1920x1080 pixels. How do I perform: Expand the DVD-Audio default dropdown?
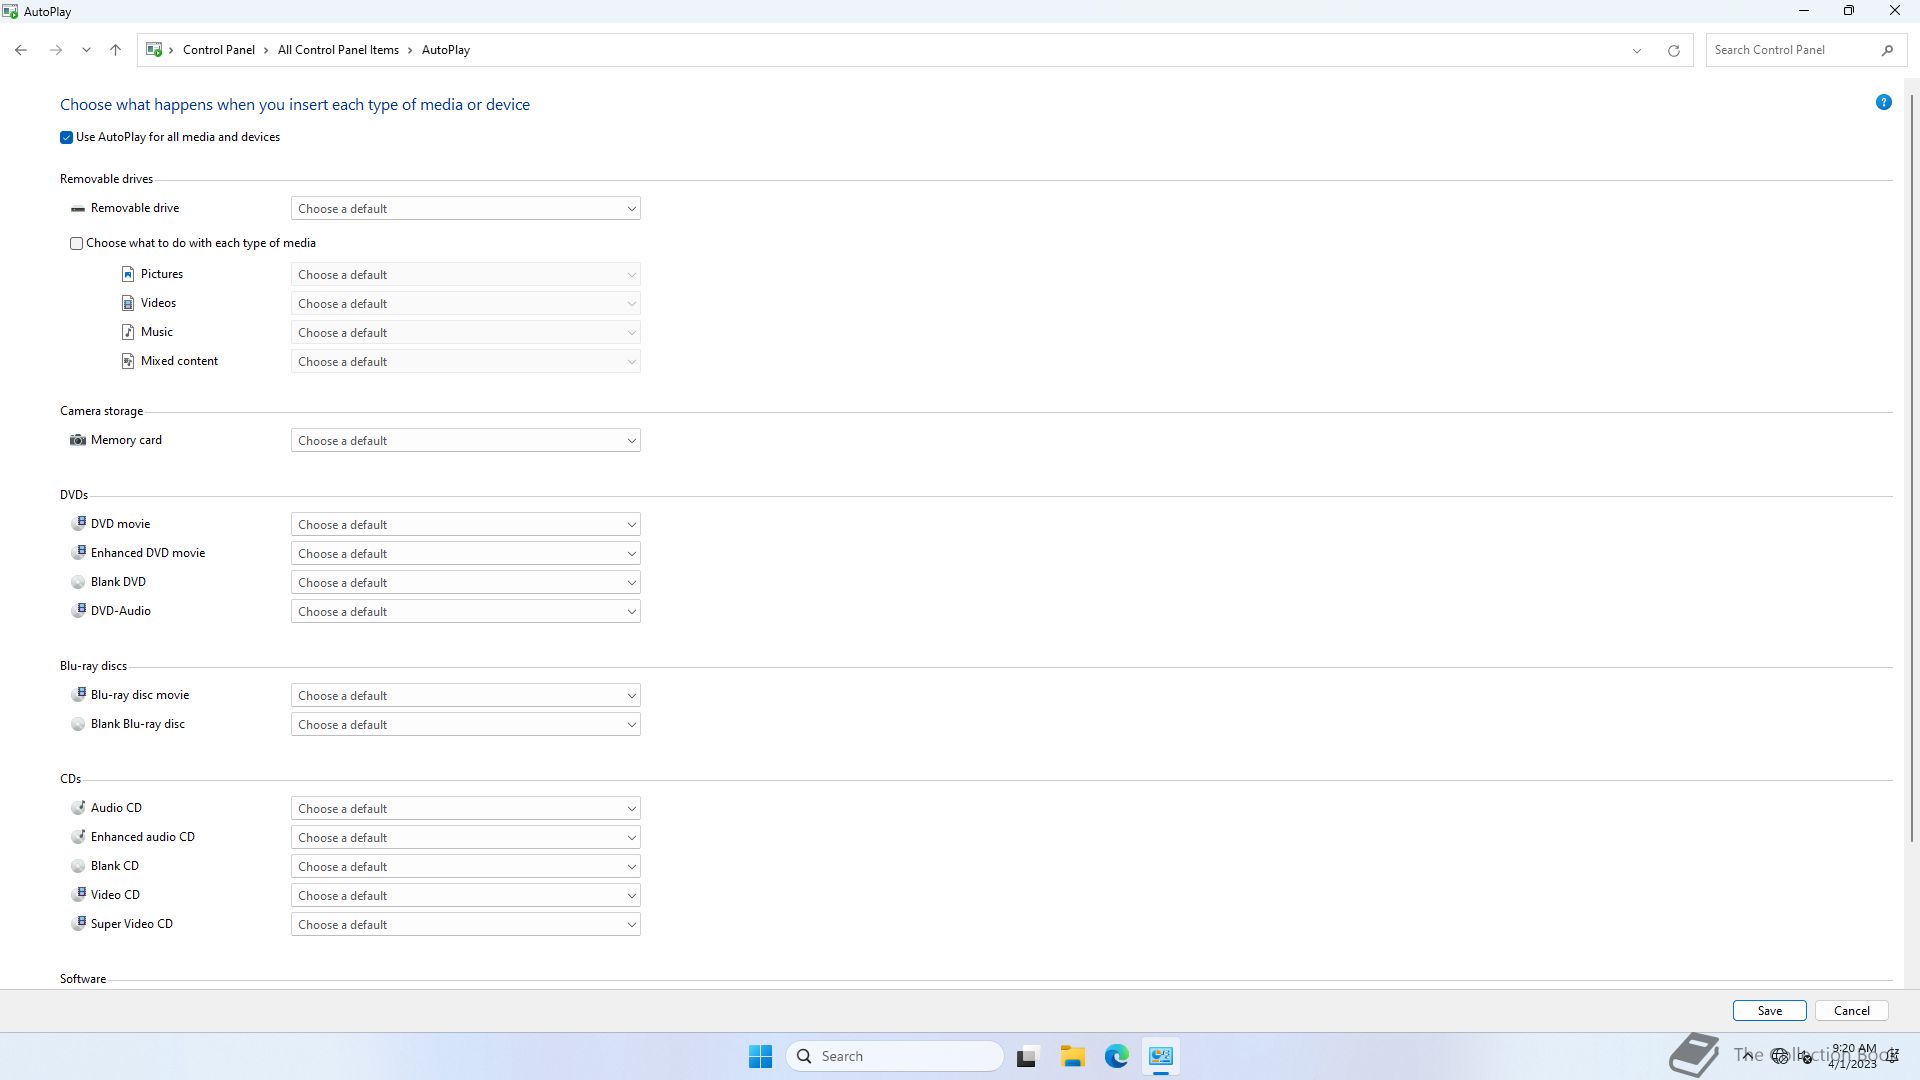click(465, 611)
